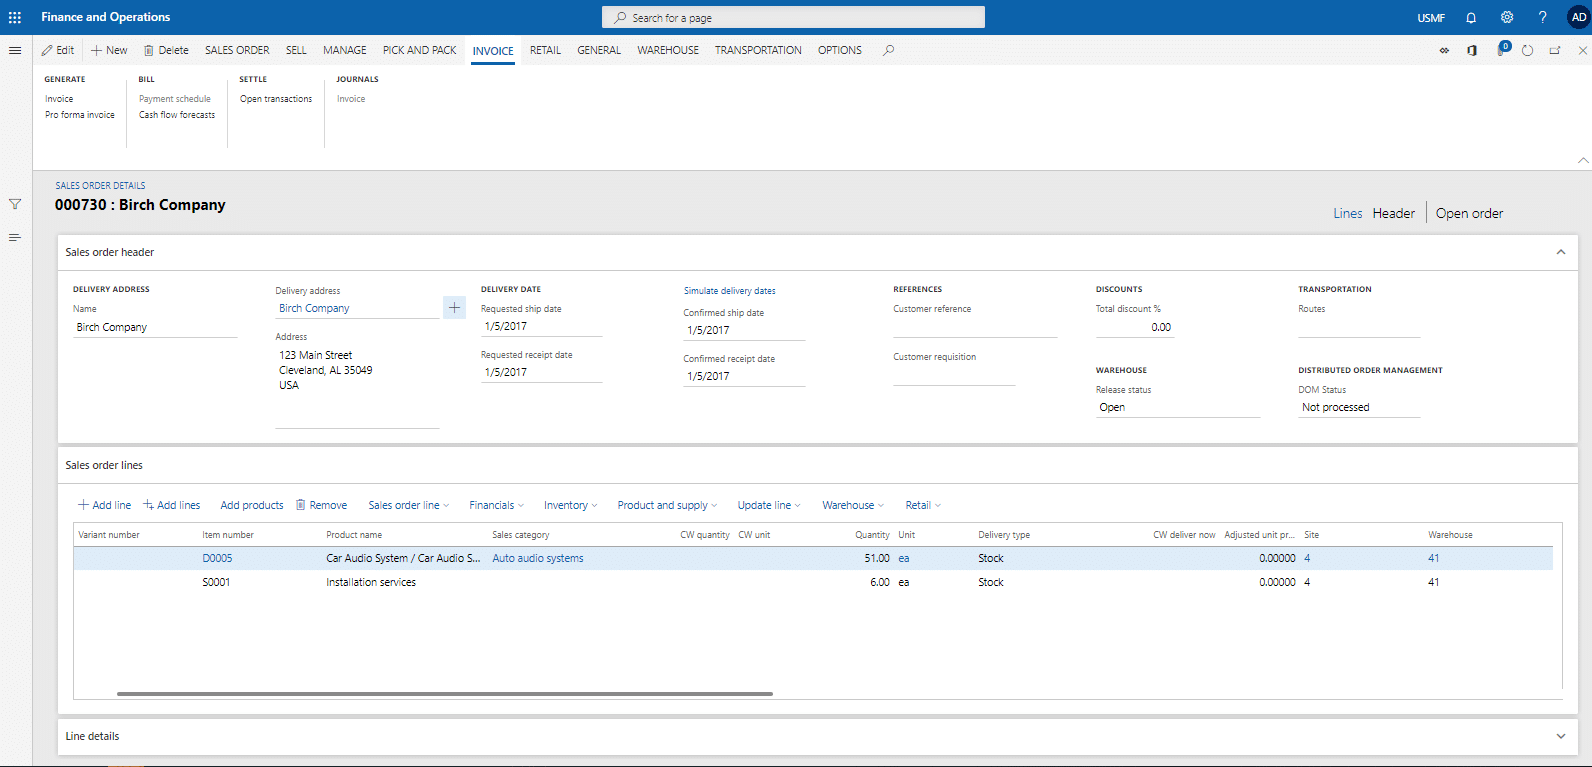Open Settle Open transactions
The width and height of the screenshot is (1592, 767).
tap(276, 99)
